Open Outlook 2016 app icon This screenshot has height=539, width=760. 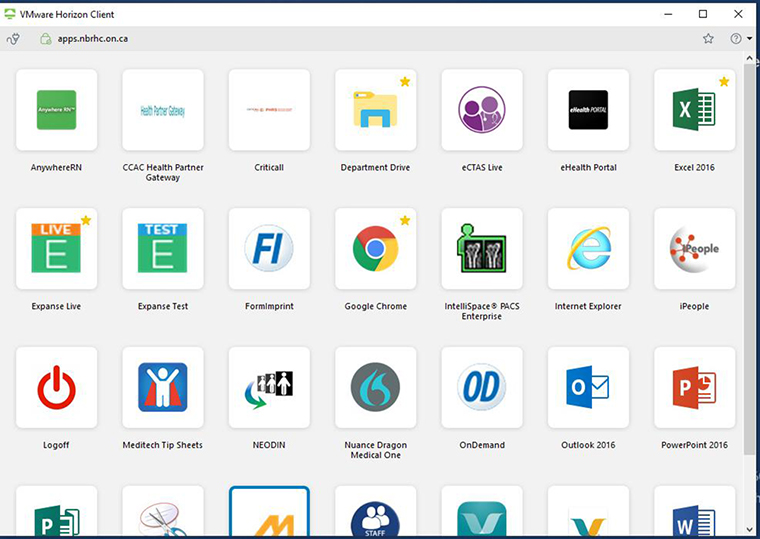click(588, 387)
